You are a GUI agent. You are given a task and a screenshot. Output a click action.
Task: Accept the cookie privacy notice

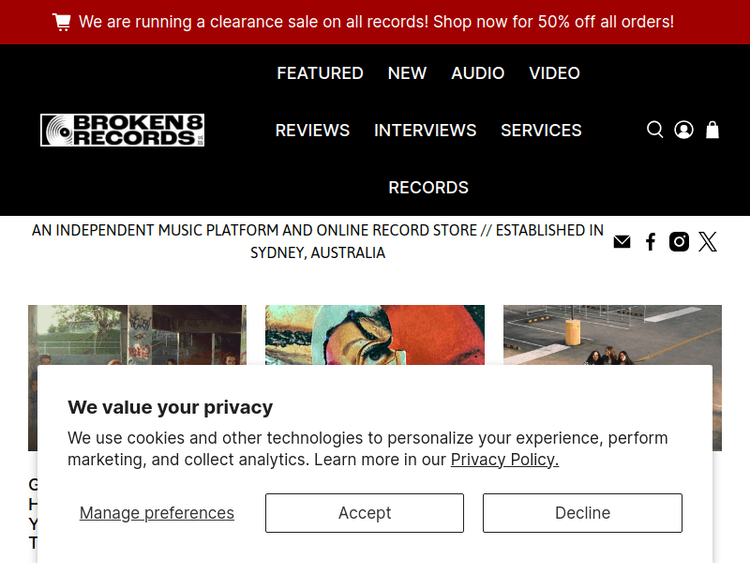pyautogui.click(x=364, y=513)
